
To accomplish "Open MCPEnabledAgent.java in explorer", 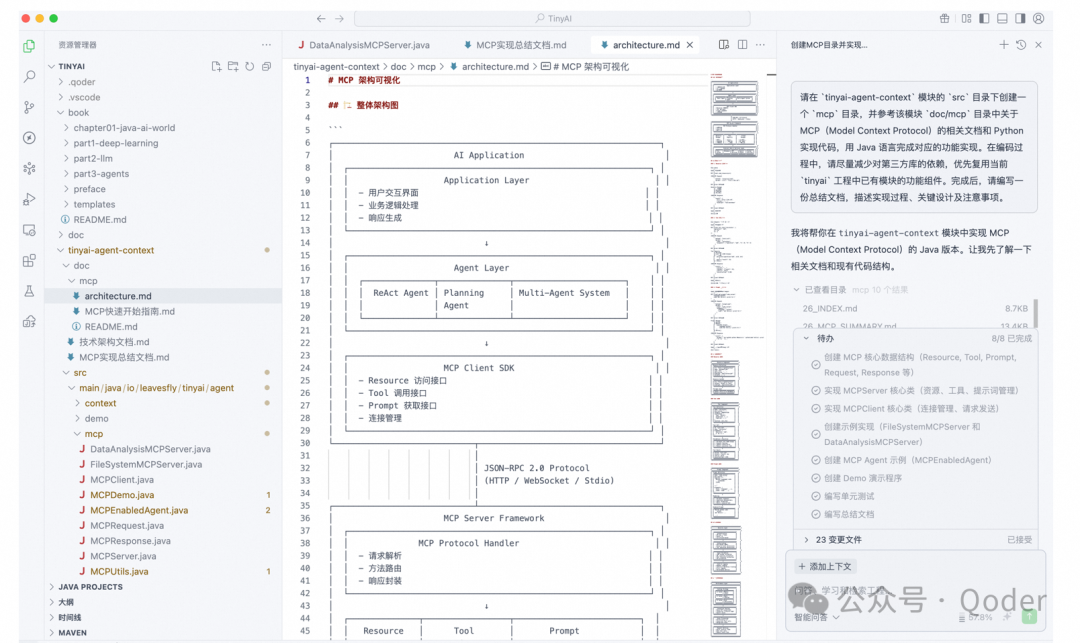I will coord(139,510).
